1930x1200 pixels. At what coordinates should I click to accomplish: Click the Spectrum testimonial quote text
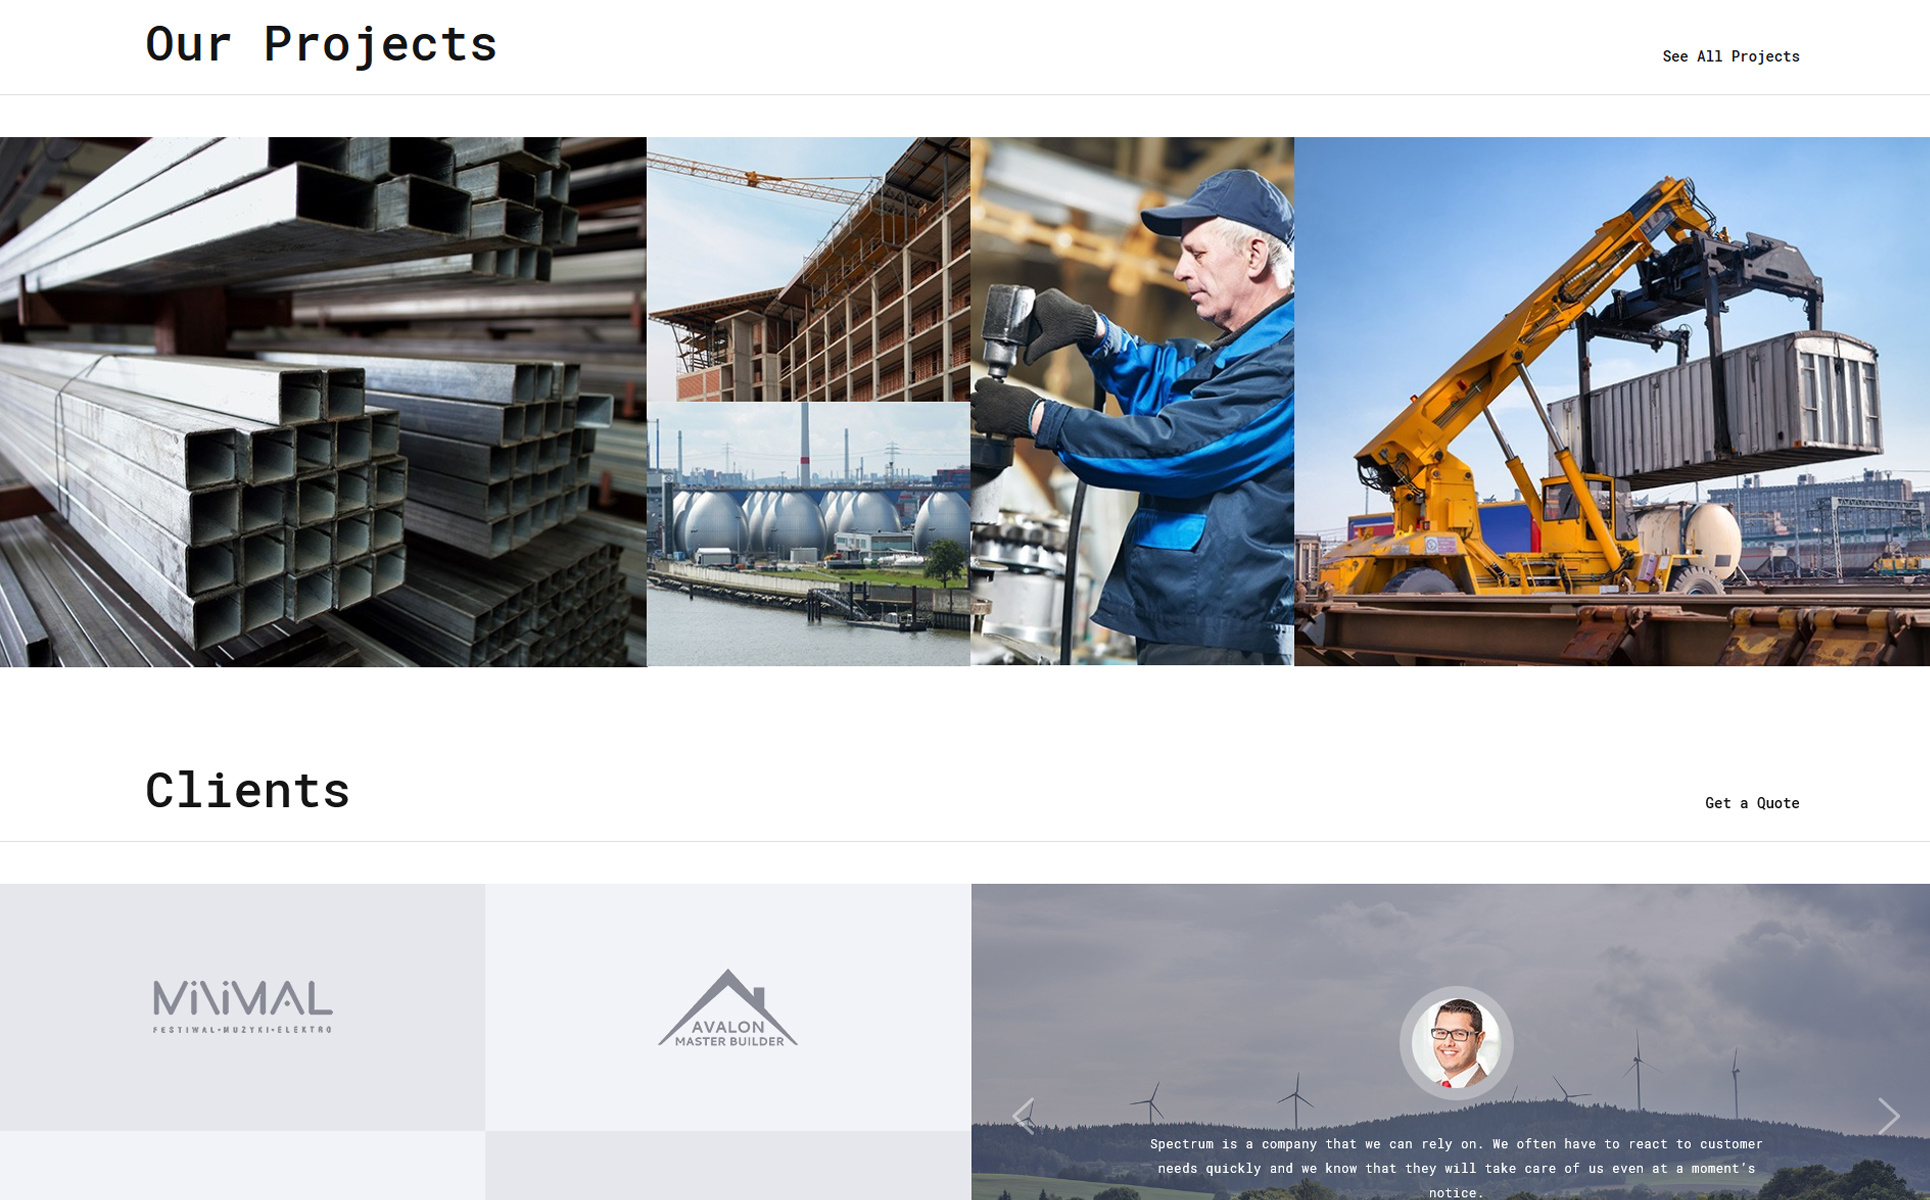[1456, 1167]
